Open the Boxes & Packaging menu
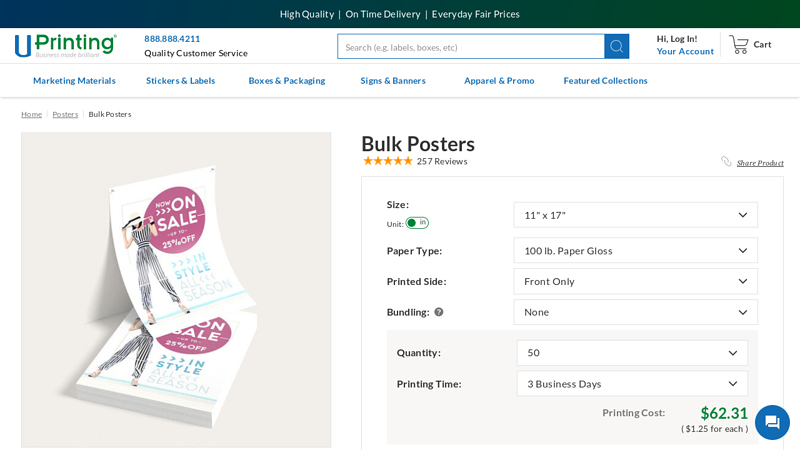 coord(287,81)
